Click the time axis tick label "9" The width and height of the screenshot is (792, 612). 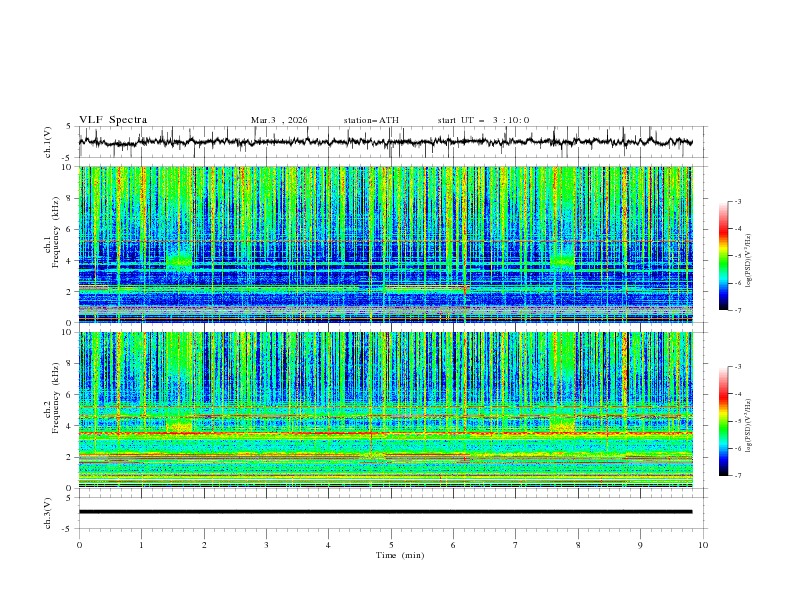point(640,545)
